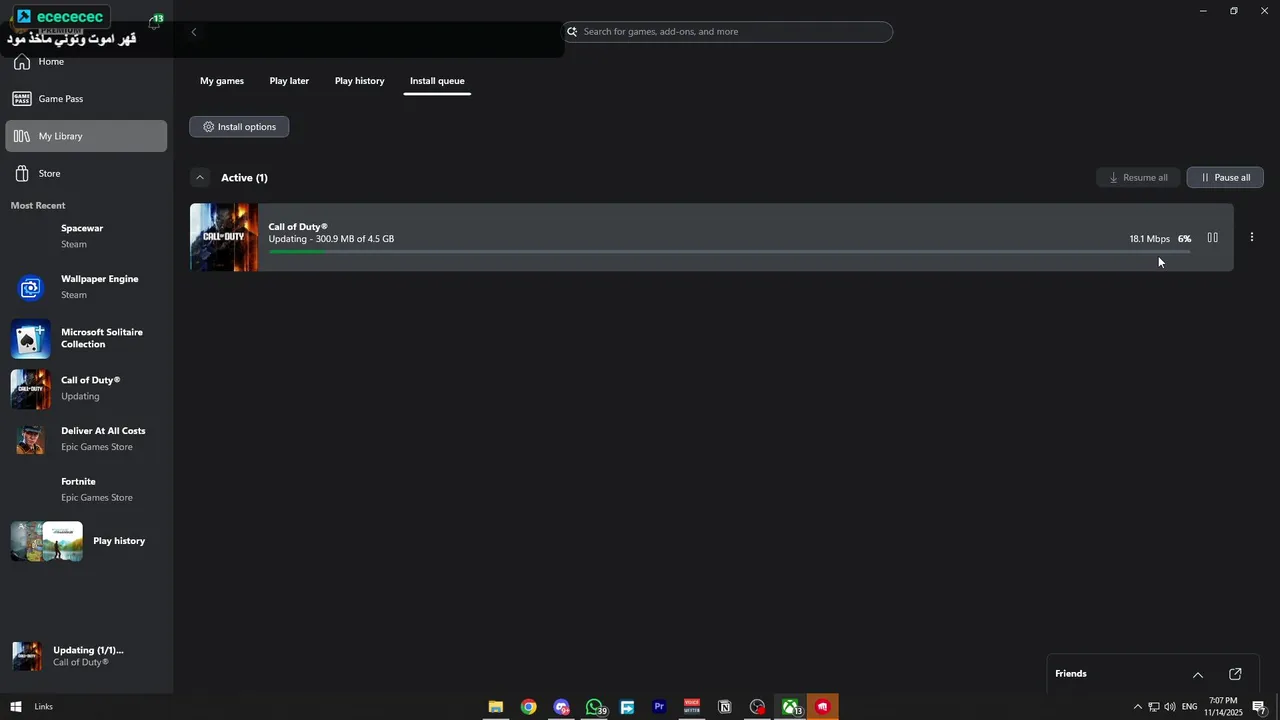Open Adobe Premiere Pro from taskbar
The width and height of the screenshot is (1280, 720).
659,707
